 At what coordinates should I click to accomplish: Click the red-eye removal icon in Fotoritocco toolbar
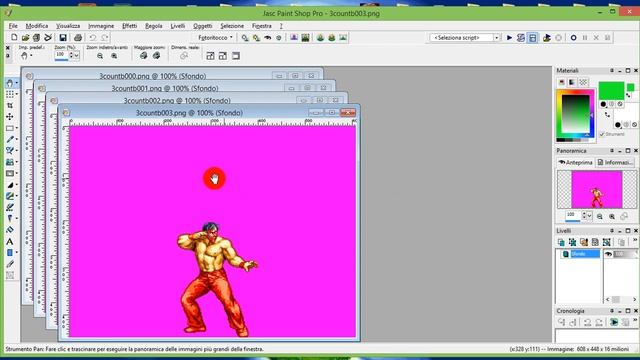click(267, 38)
